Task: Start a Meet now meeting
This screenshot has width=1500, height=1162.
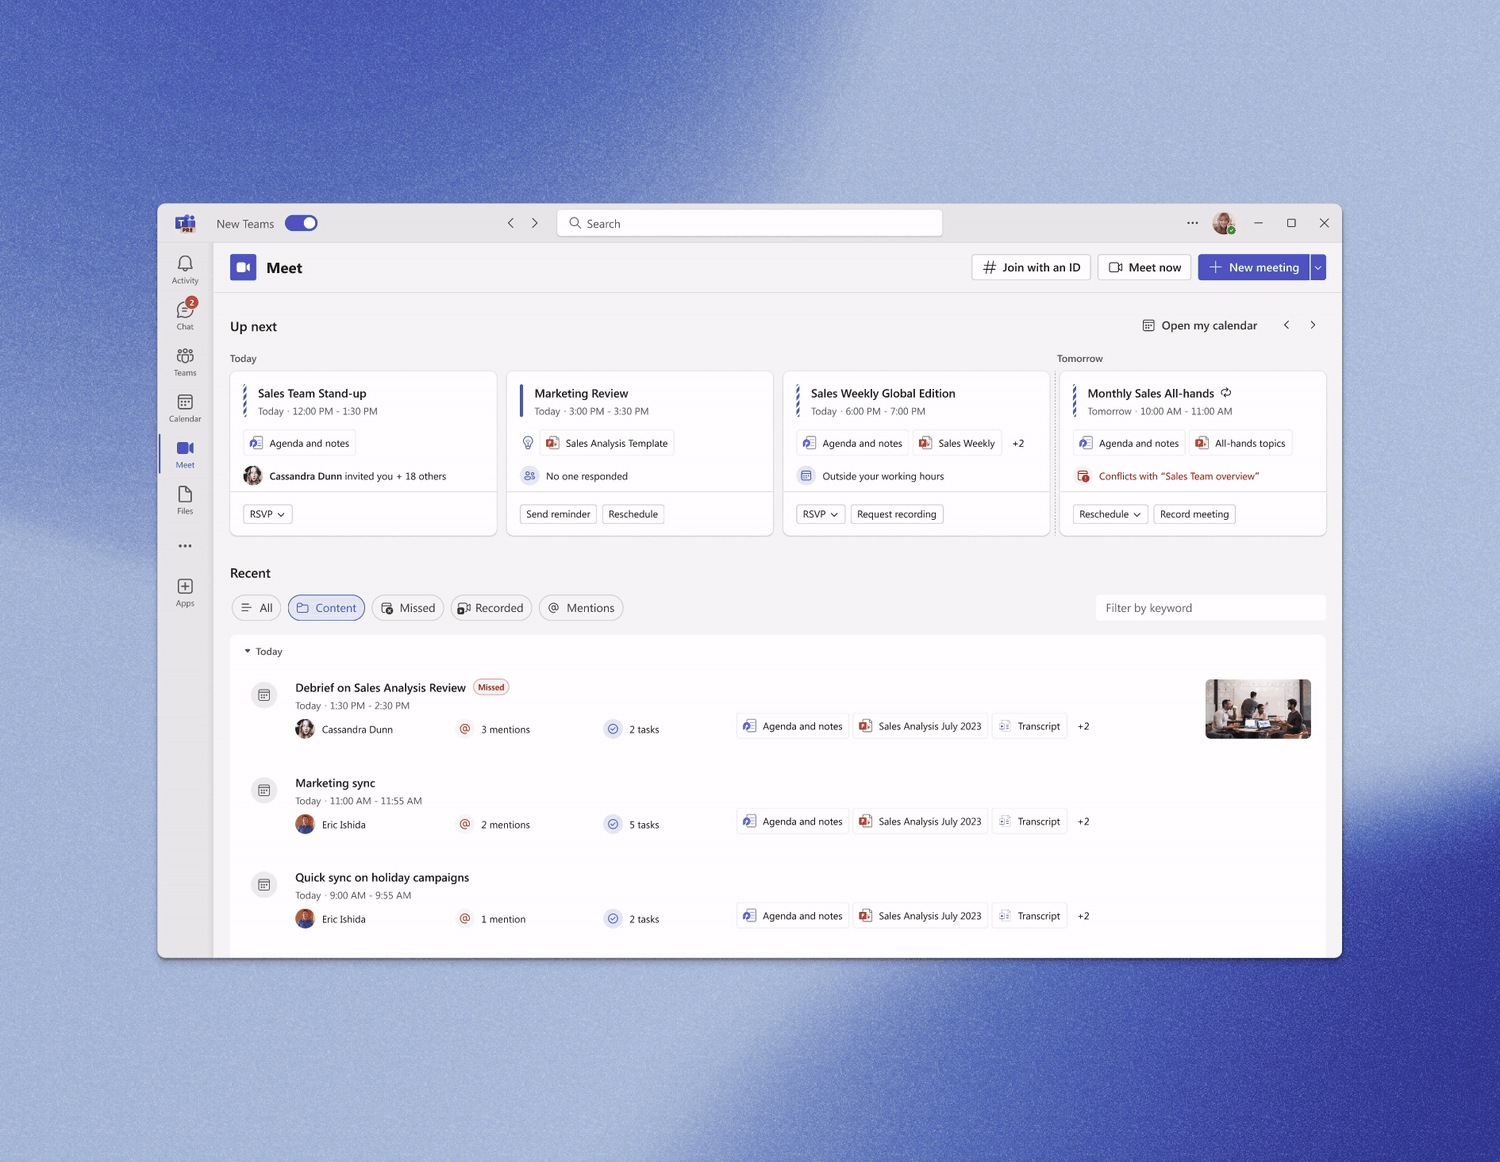Action: pyautogui.click(x=1145, y=267)
